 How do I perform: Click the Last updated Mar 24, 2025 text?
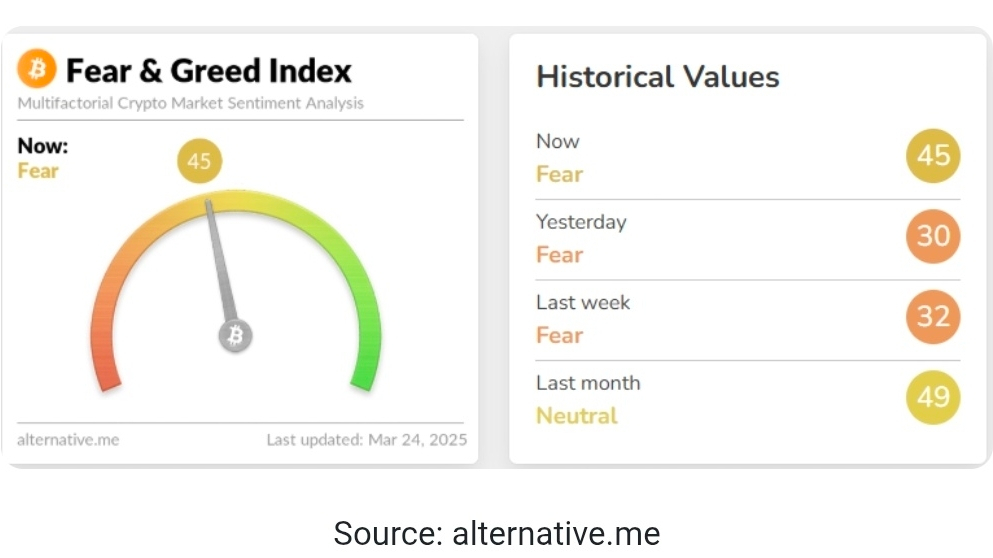pyautogui.click(x=367, y=440)
